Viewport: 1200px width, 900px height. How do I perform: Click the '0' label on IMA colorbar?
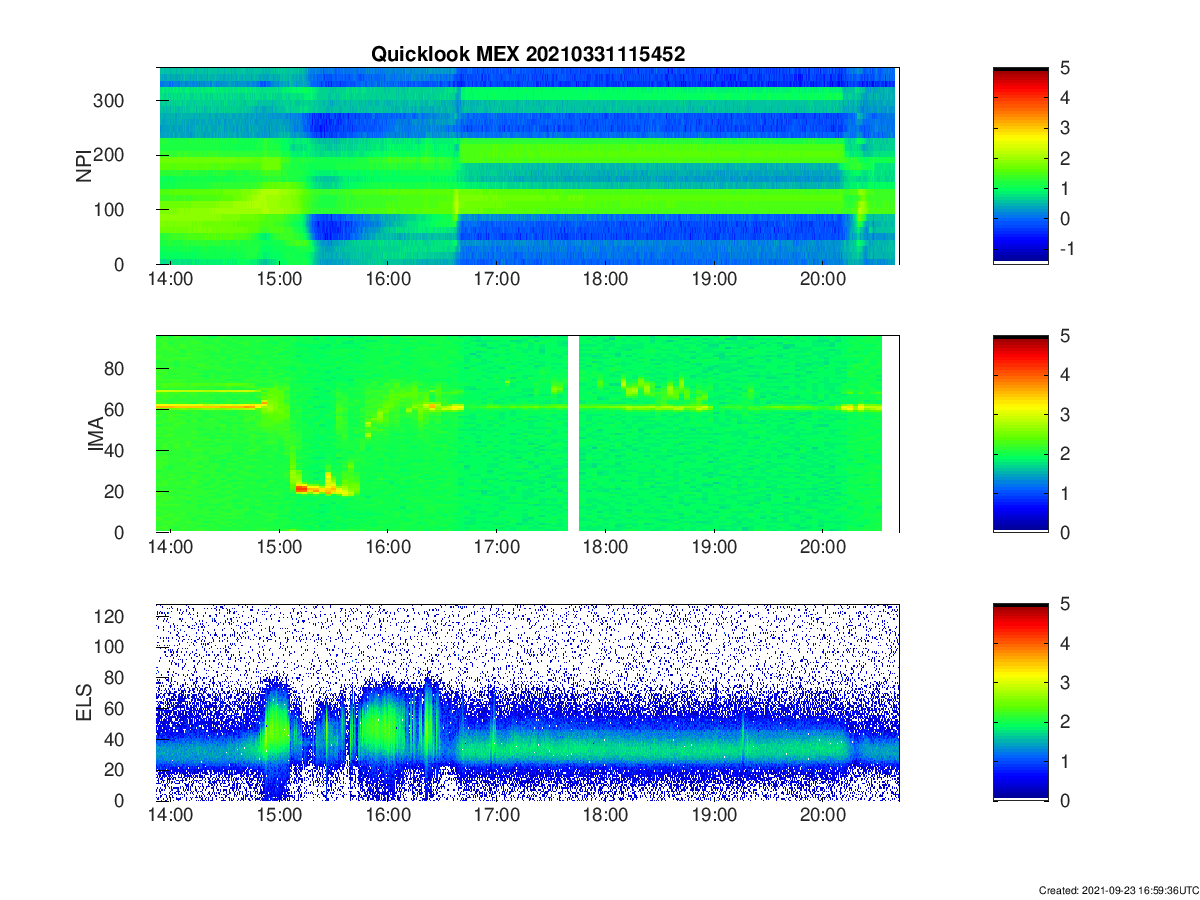1067,533
